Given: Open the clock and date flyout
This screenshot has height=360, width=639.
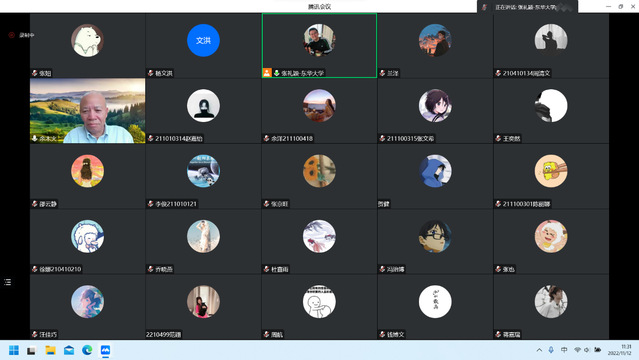Looking at the screenshot, I should point(619,350).
